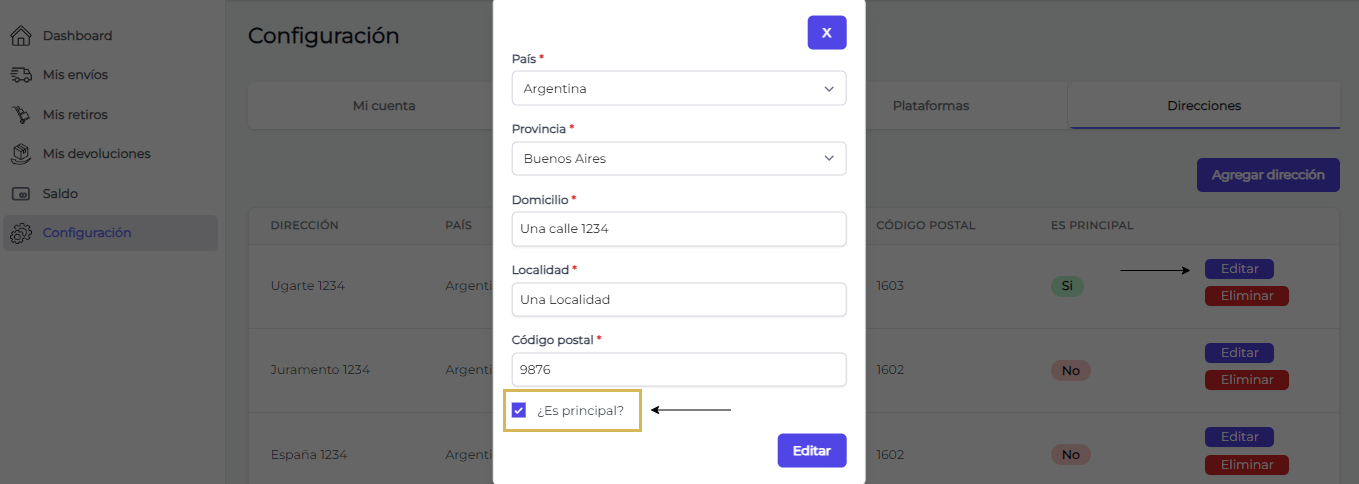
Task: Close the dialog with the X button
Action: tap(827, 32)
